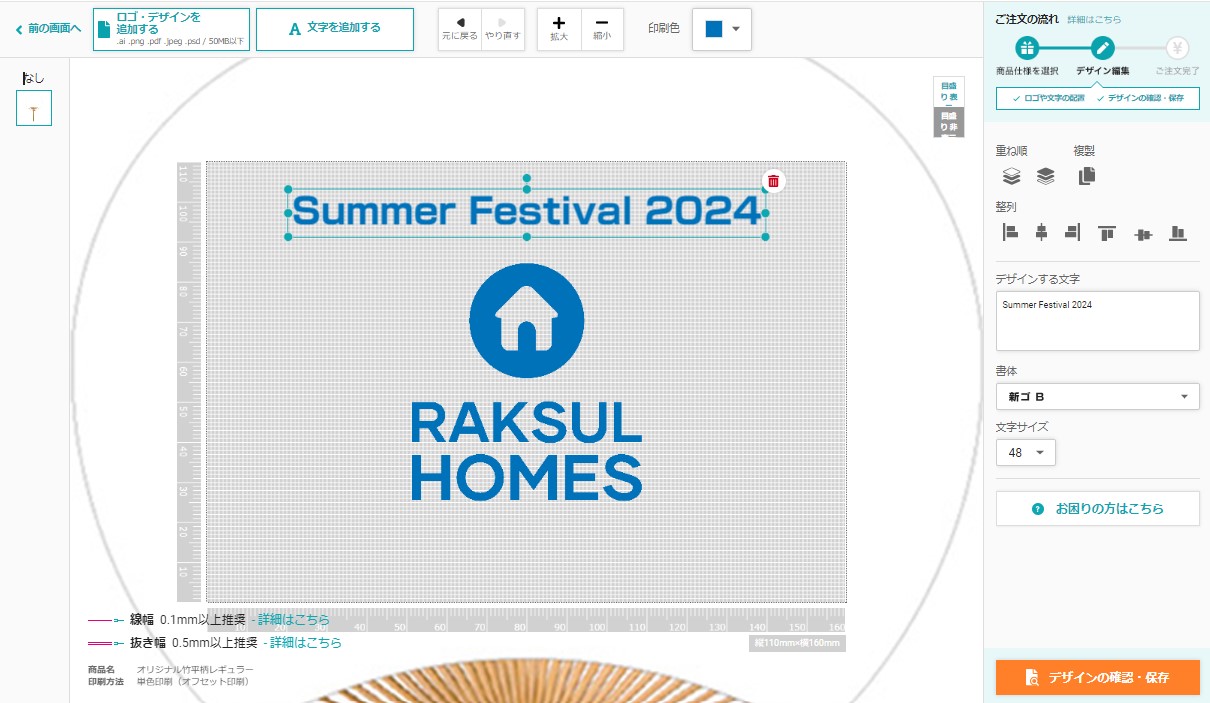Click 文字を追加する button
Image resolution: width=1210 pixels, height=703 pixels.
(x=335, y=29)
